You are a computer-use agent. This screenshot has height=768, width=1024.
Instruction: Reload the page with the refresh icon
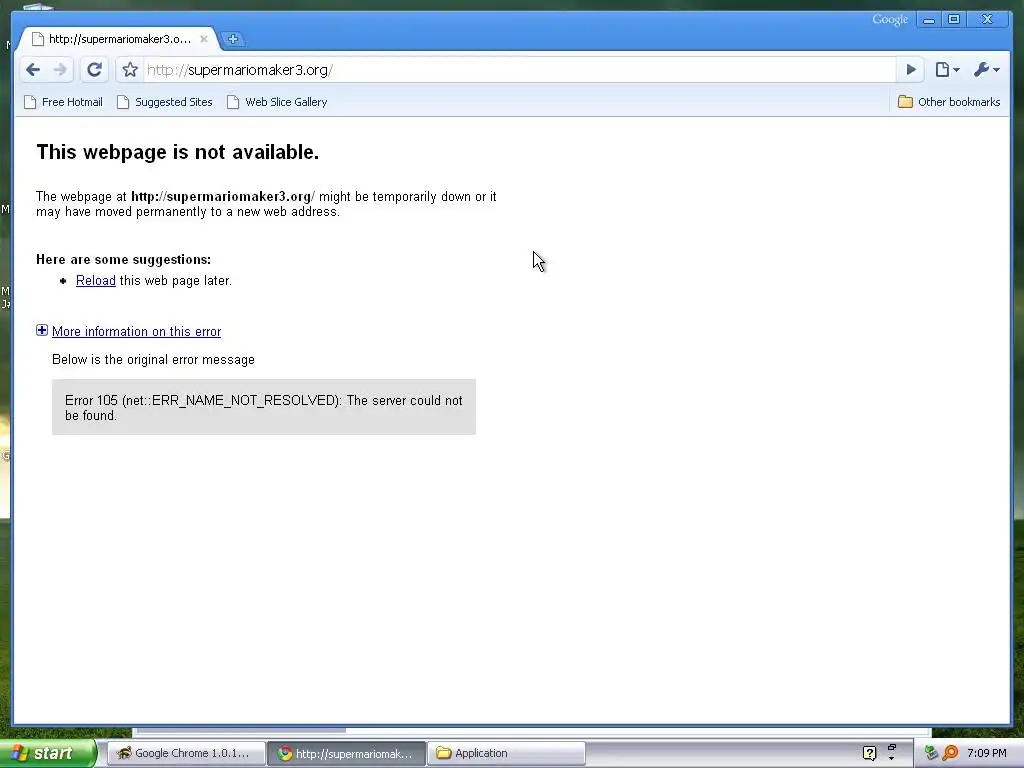pos(95,70)
